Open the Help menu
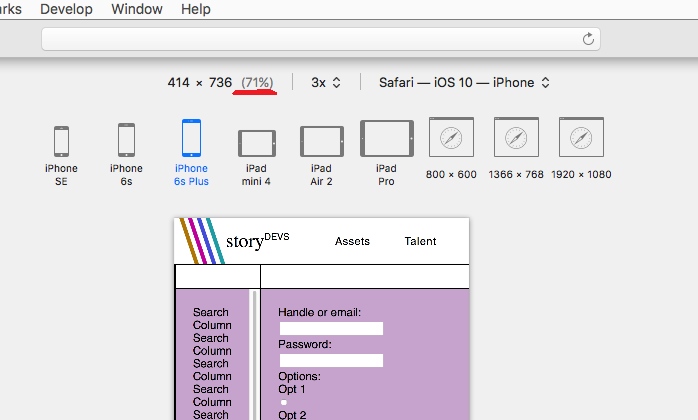Screen dimensions: 698x420 196,9
